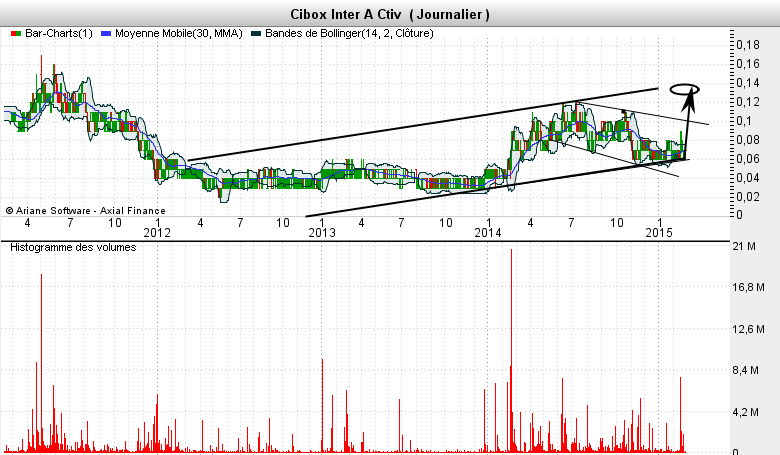Viewport: 780px width, 455px height.
Task: Click the tallest volume bar in early 2014
Action: 511,351
